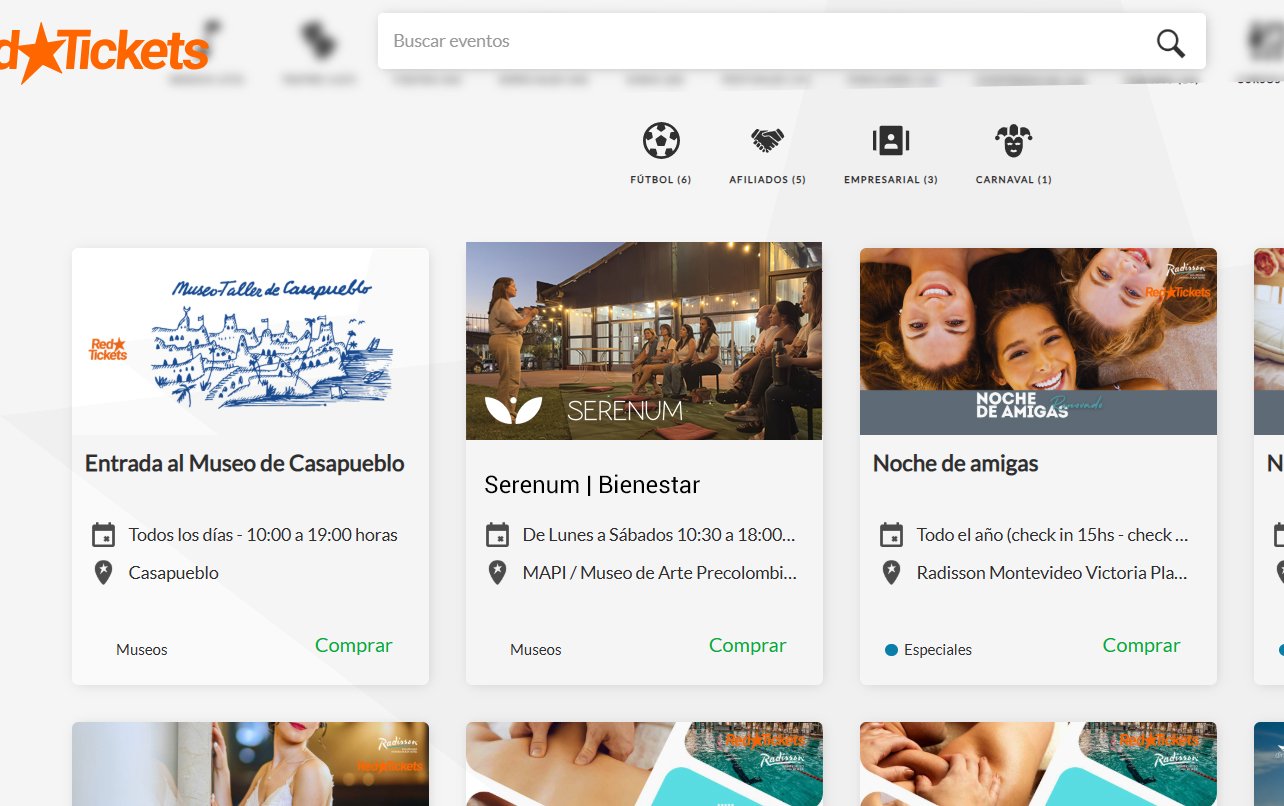Viewport: 1284px width, 806px height.
Task: Click calendar icon beside De Lunes a Sábados
Action: pyautogui.click(x=497, y=535)
